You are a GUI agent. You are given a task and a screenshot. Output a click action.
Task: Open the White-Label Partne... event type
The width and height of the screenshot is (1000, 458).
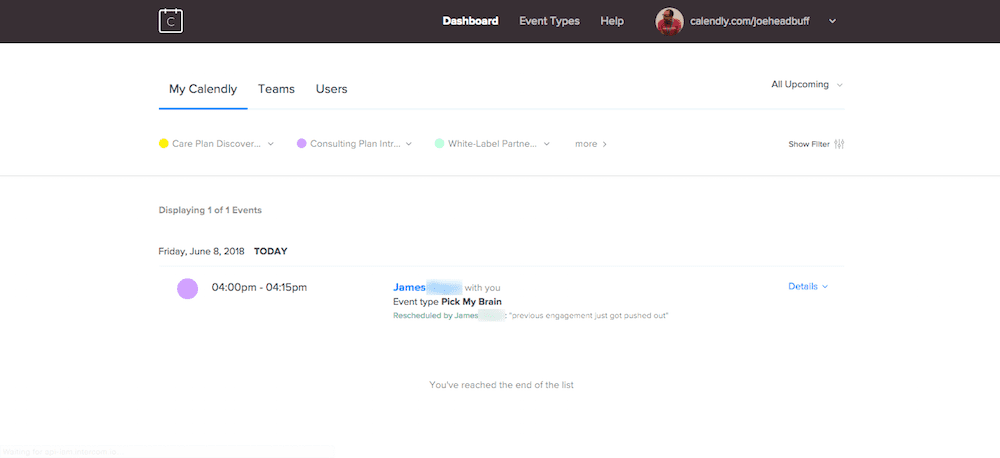[492, 144]
